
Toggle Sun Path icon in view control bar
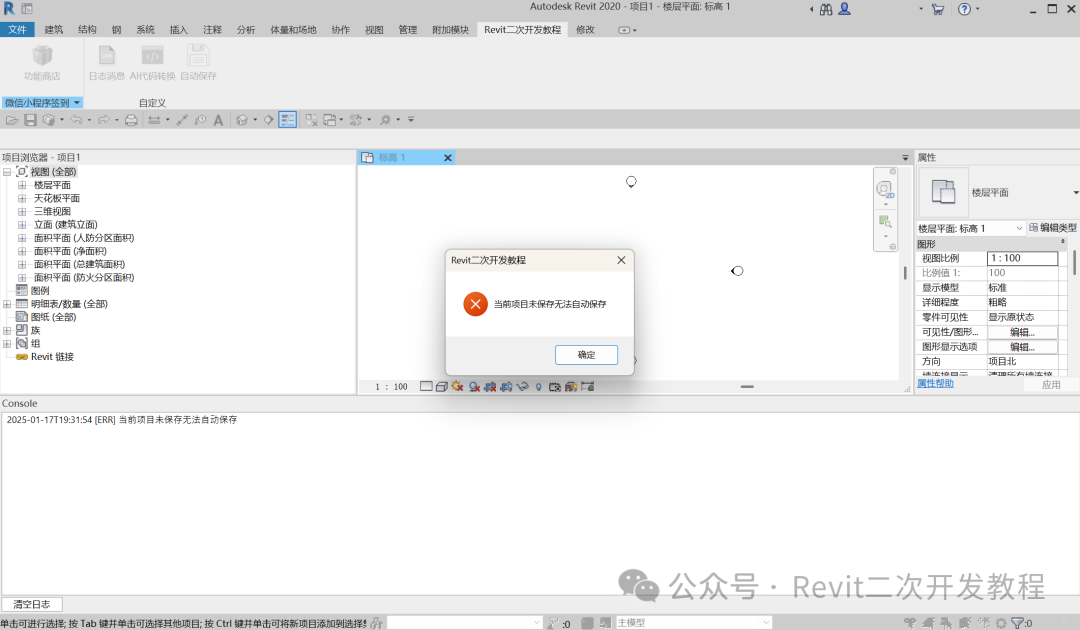(x=457, y=386)
